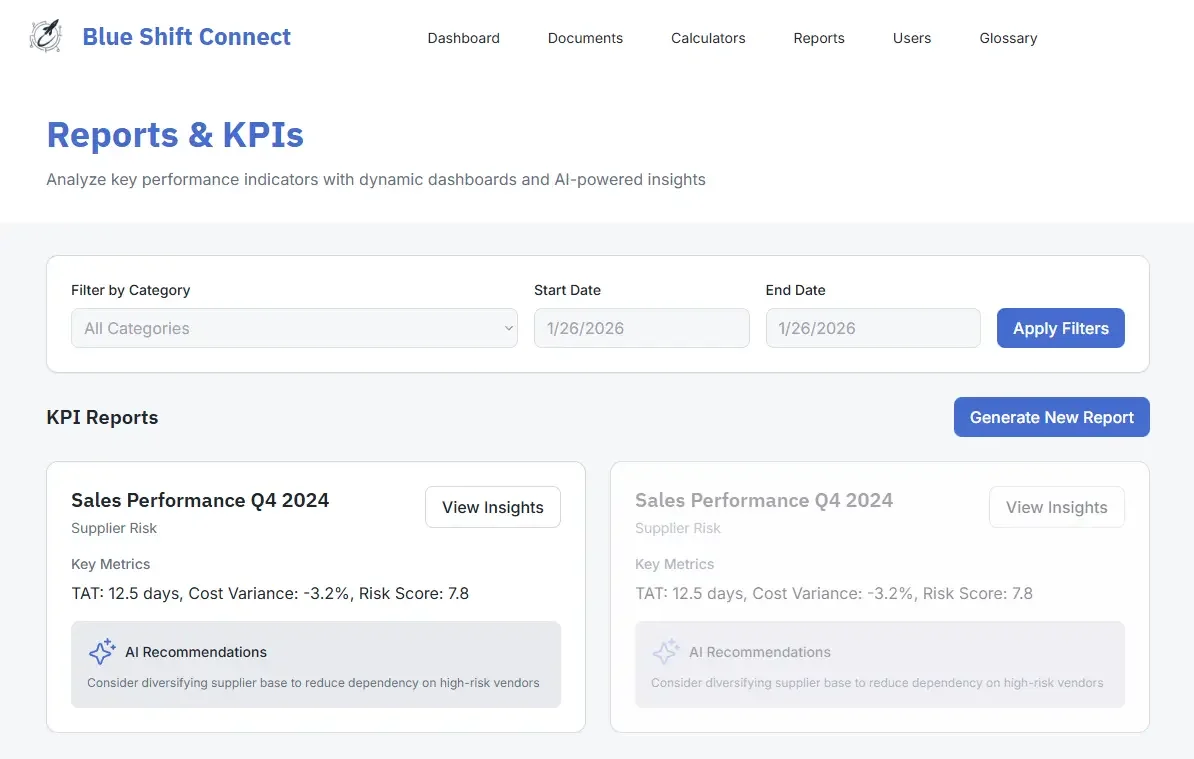Viewport: 1194px width, 759px height.
Task: Click the sparkle icon on the grayed-out card
Action: pyautogui.click(x=665, y=651)
